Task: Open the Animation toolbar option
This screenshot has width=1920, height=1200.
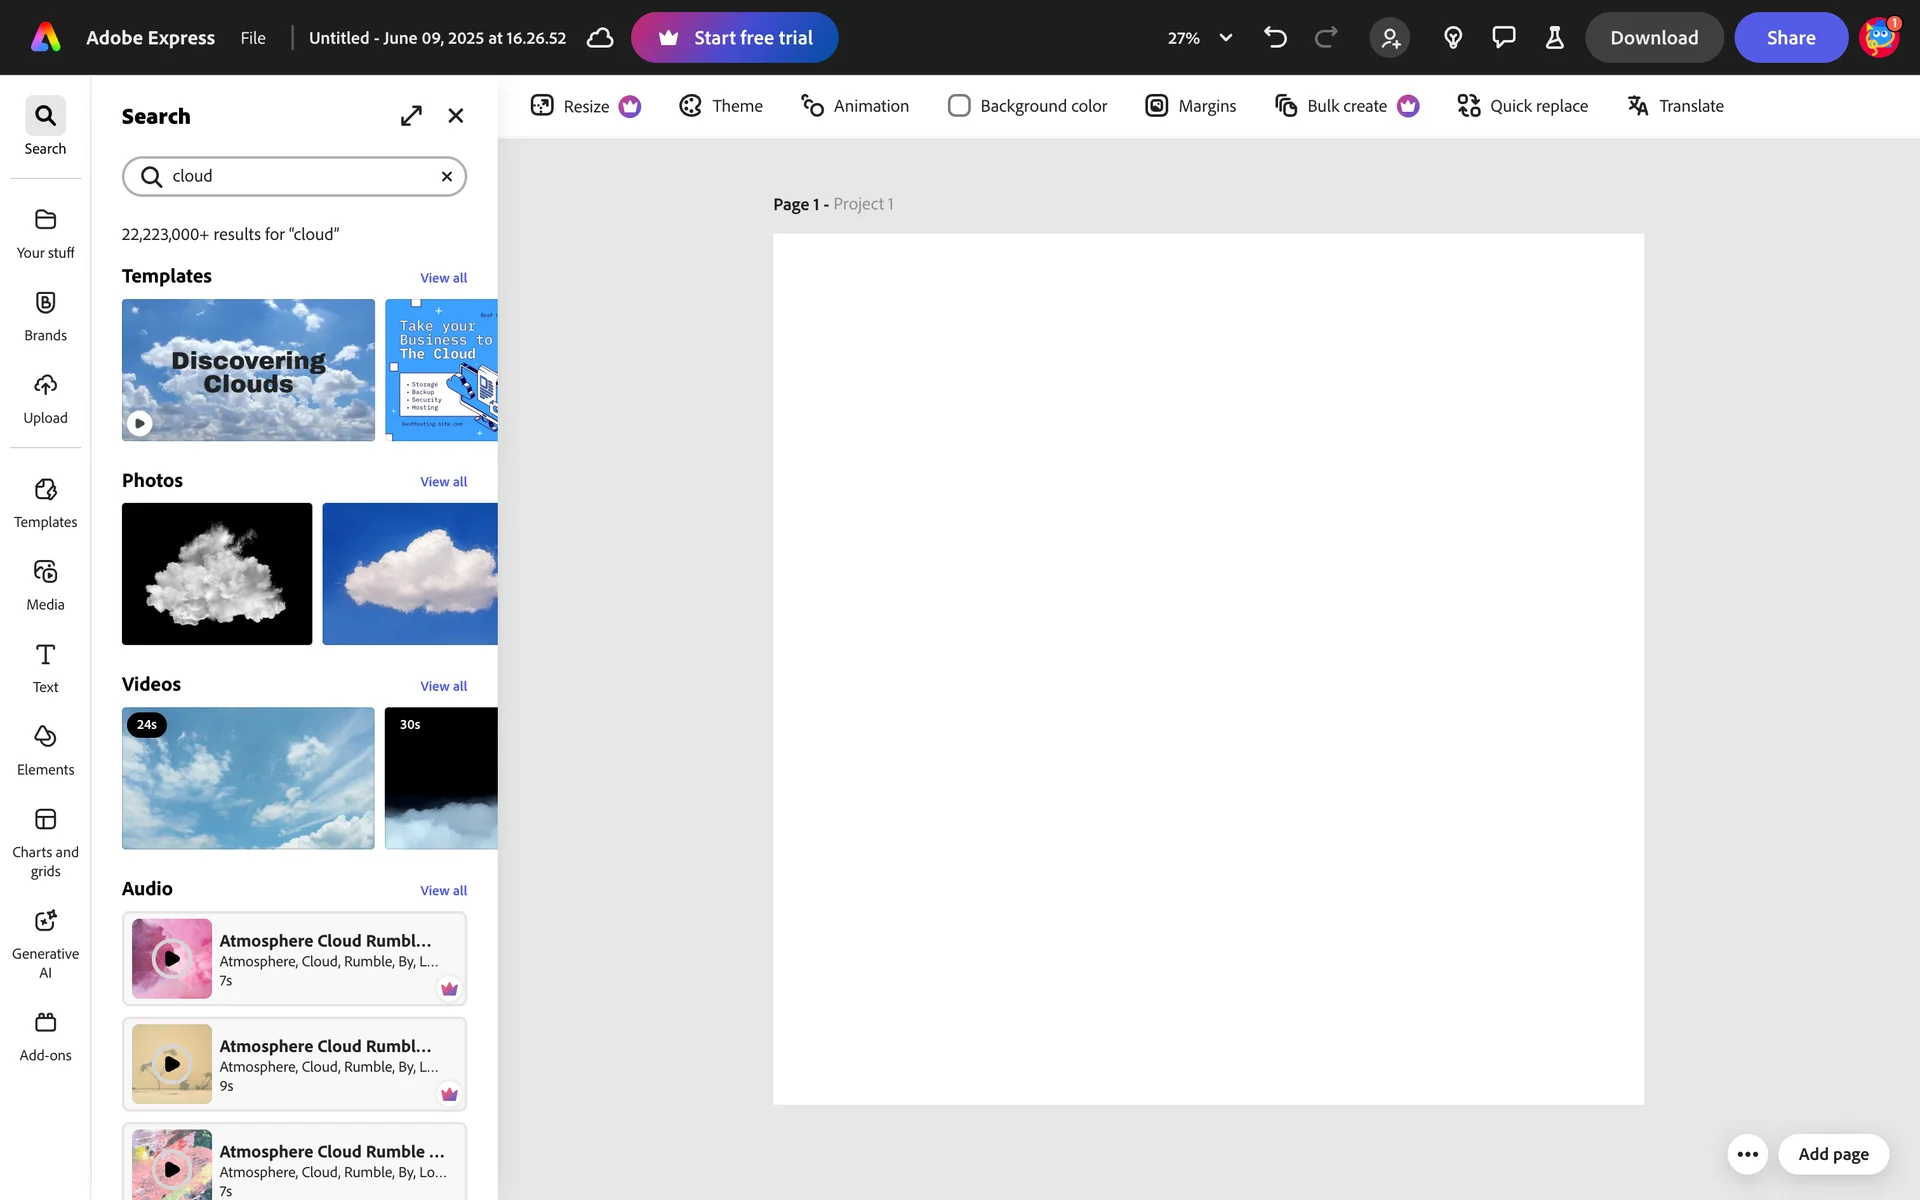Action: pyautogui.click(x=855, y=106)
